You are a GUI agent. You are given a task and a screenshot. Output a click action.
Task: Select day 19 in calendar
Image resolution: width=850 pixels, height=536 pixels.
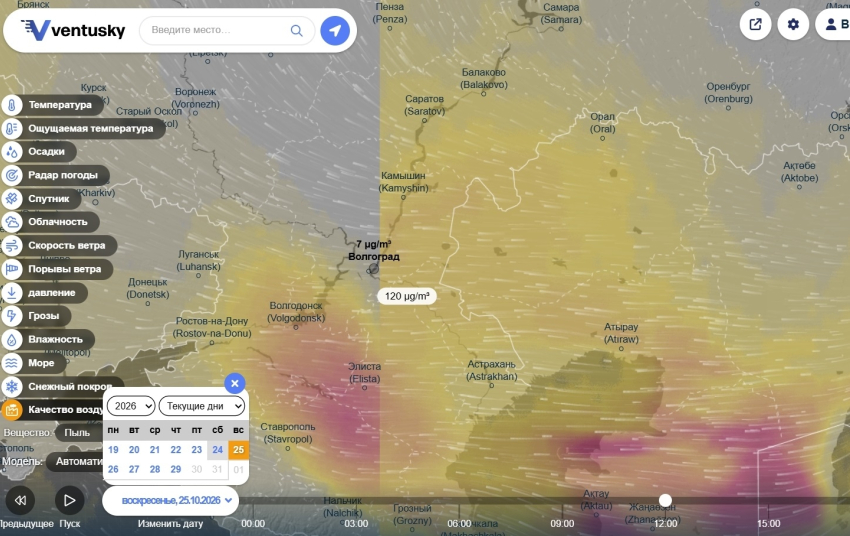tap(113, 450)
